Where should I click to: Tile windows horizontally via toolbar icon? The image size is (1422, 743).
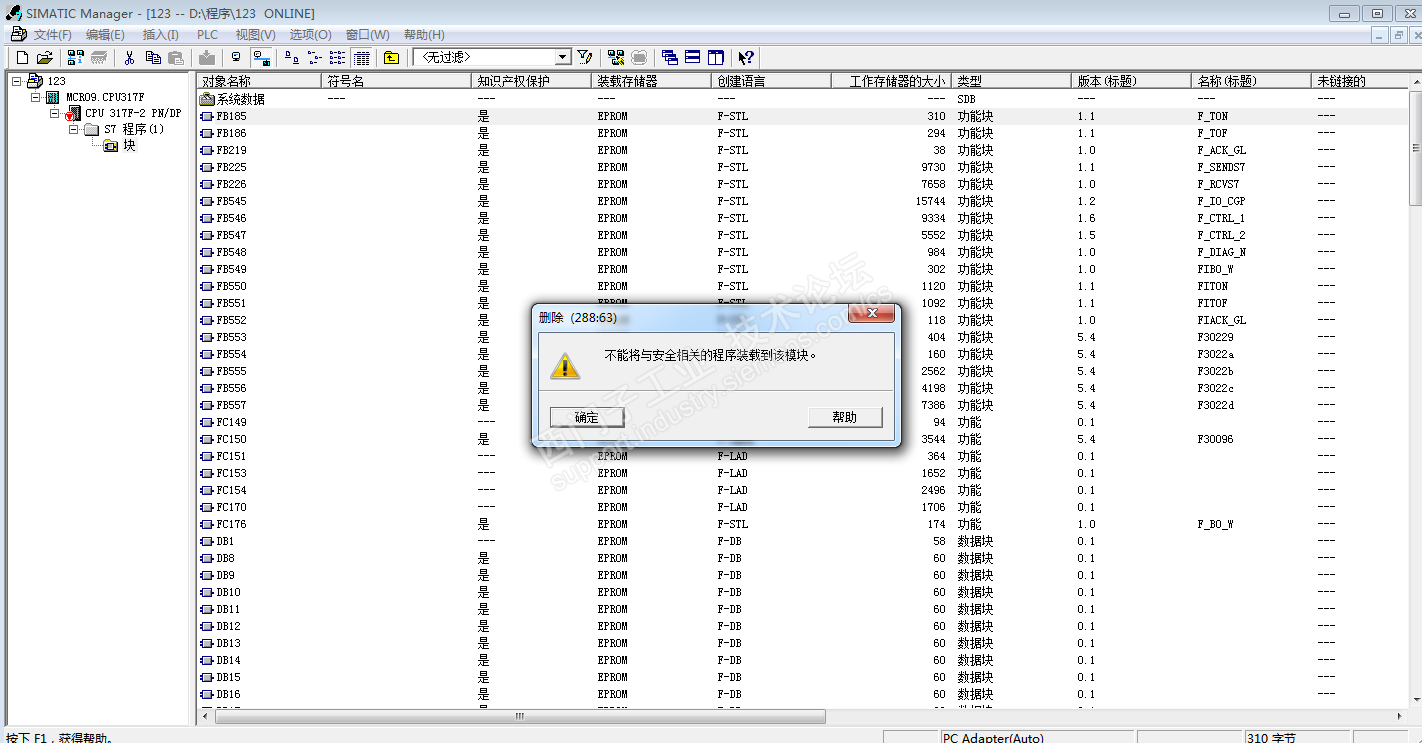692,58
